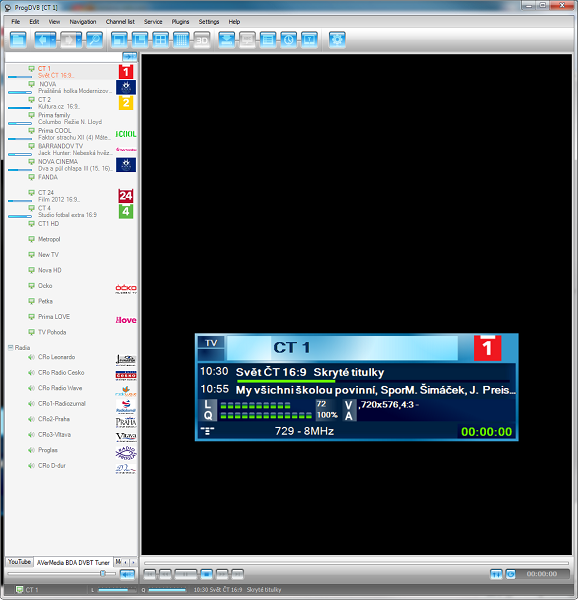This screenshot has height=600, width=579.
Task: Click the skip-to-start playback button
Action: (x=150, y=574)
